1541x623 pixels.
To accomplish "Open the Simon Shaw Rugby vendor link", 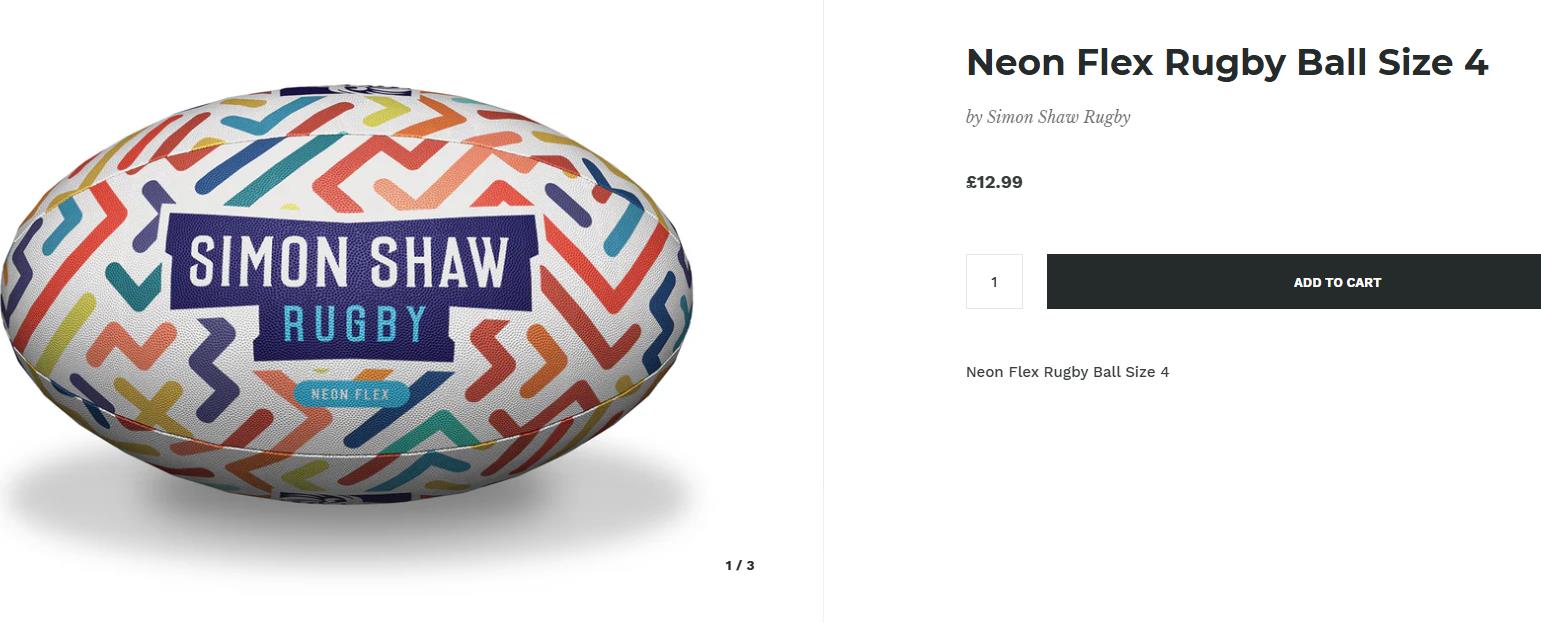I will point(1058,117).
